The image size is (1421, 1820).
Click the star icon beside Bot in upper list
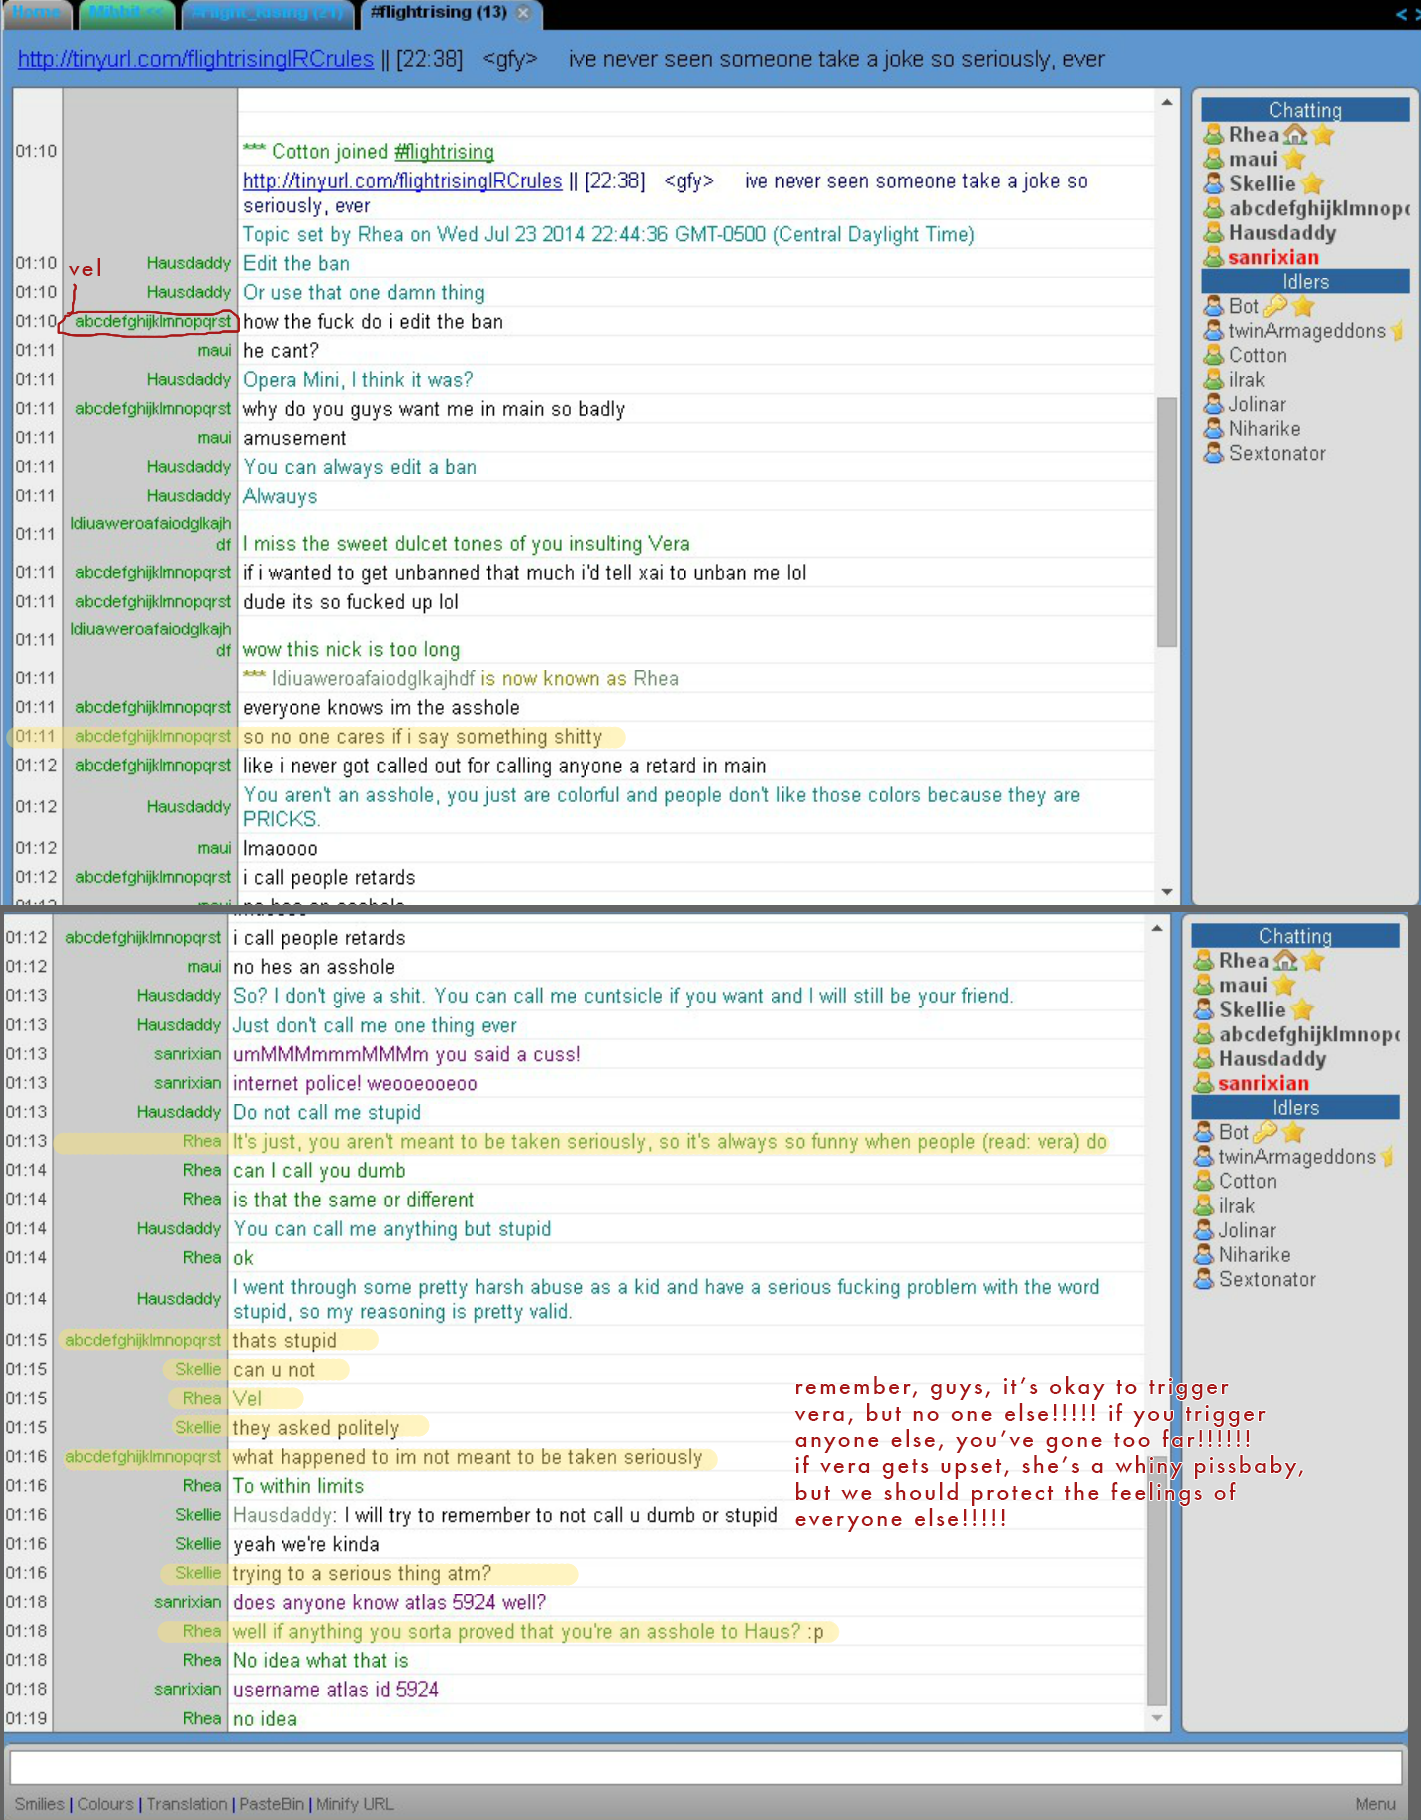pos(1302,306)
